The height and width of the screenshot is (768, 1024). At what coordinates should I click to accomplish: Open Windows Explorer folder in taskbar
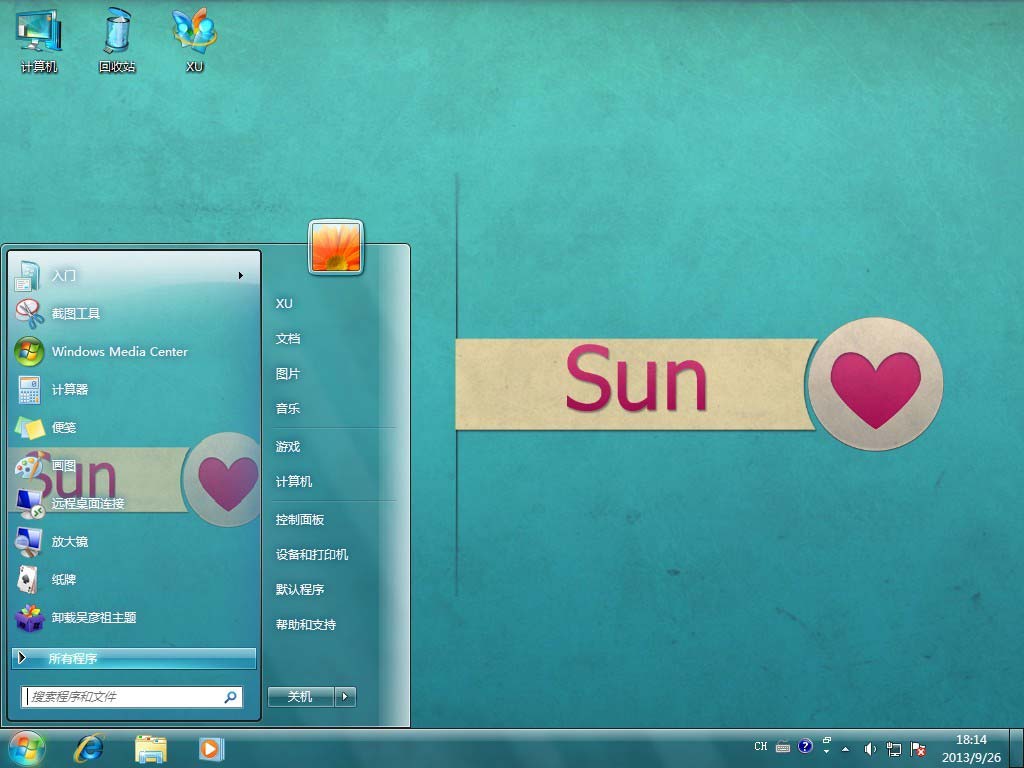(151, 748)
